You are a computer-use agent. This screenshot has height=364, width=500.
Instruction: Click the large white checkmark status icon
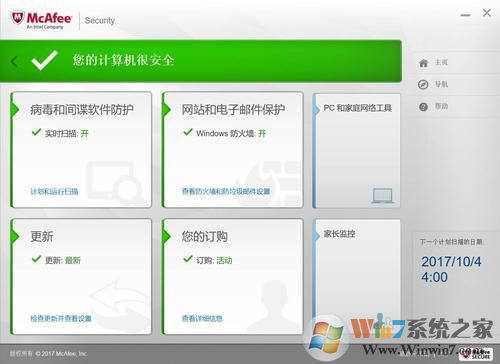click(x=44, y=60)
